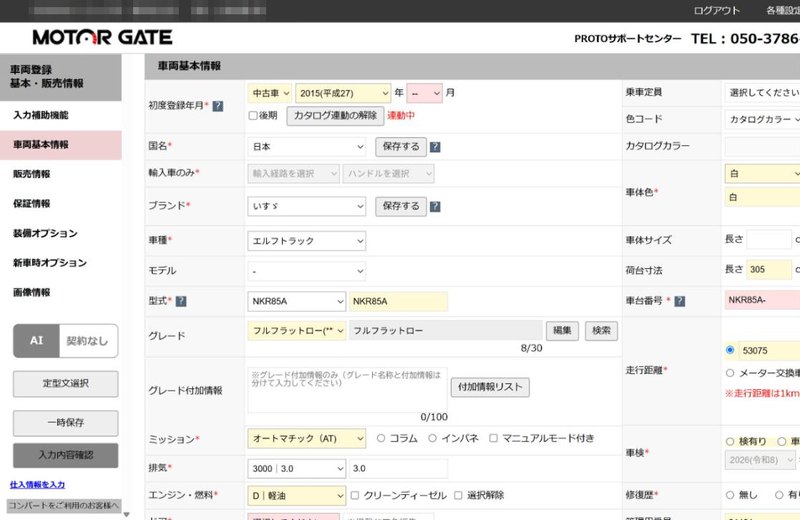
Task: Select 検有り radio button
Action: pyautogui.click(x=730, y=441)
